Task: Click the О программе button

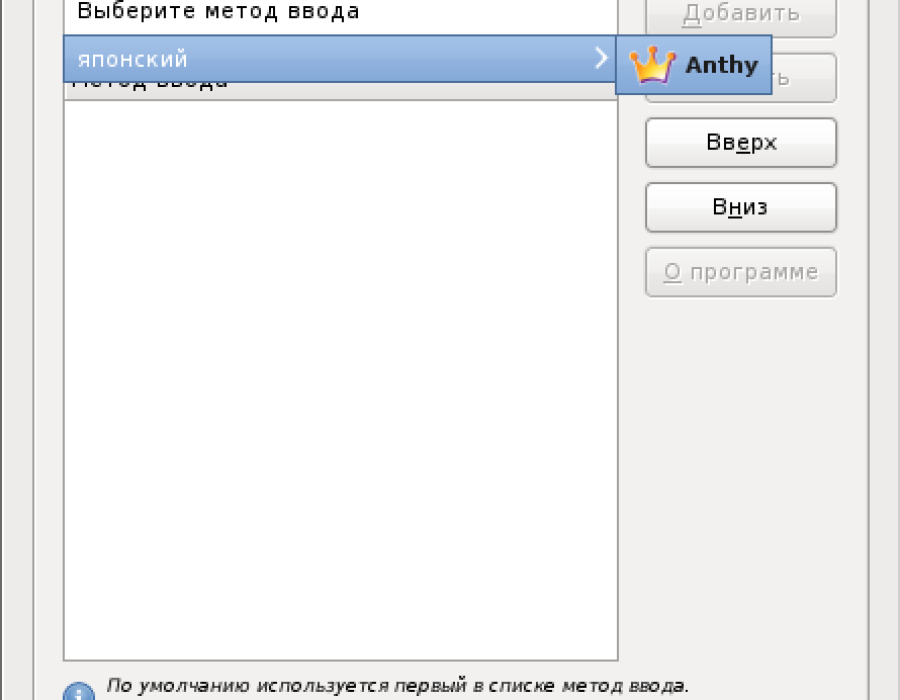Action: [741, 272]
